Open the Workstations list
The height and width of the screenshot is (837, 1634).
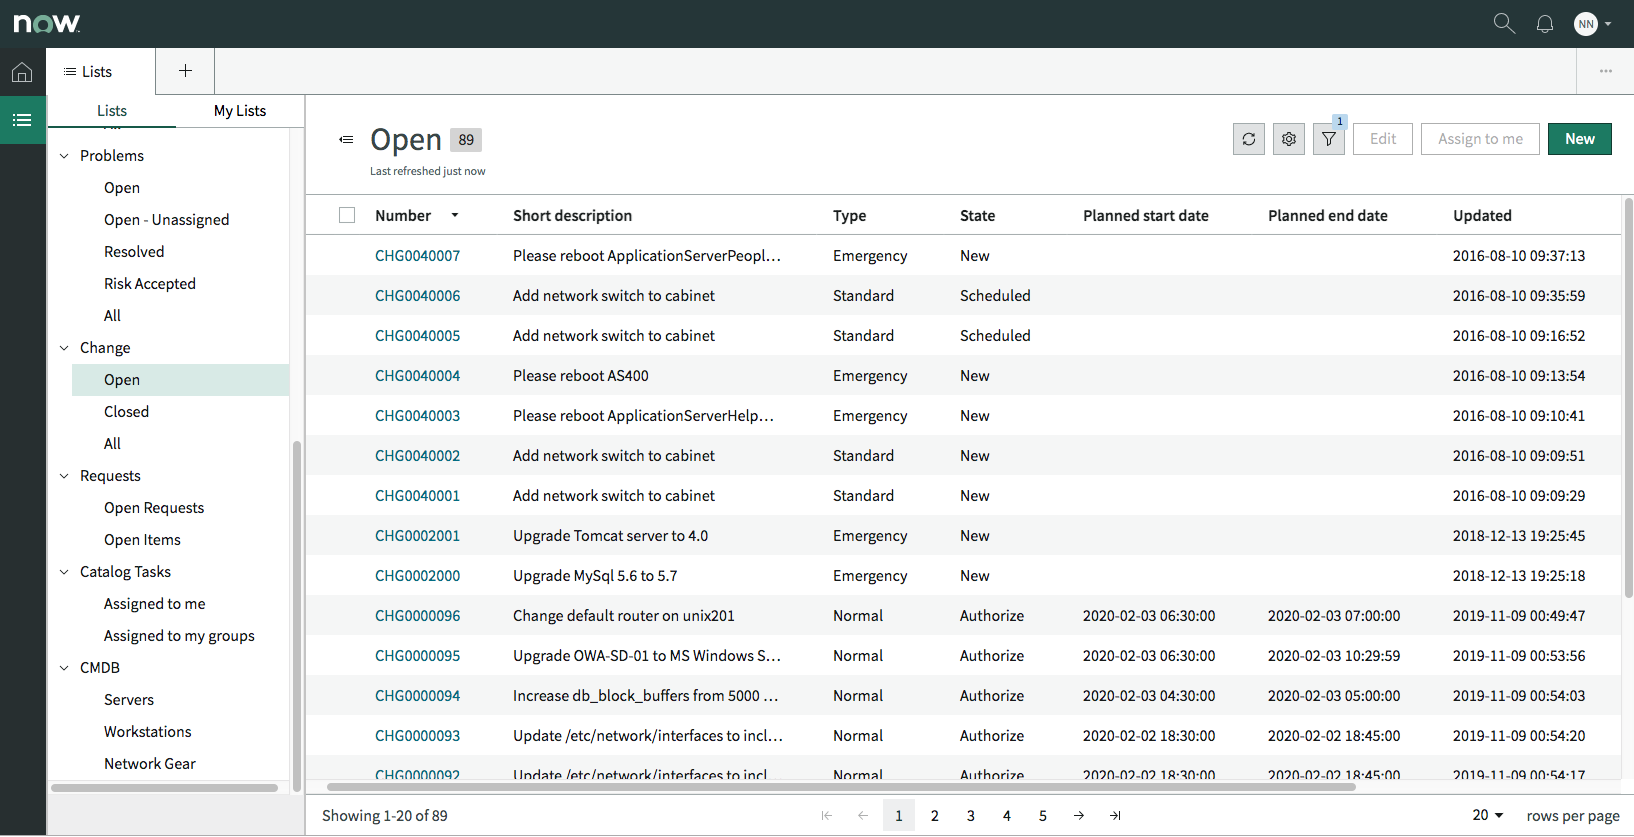[x=148, y=732]
